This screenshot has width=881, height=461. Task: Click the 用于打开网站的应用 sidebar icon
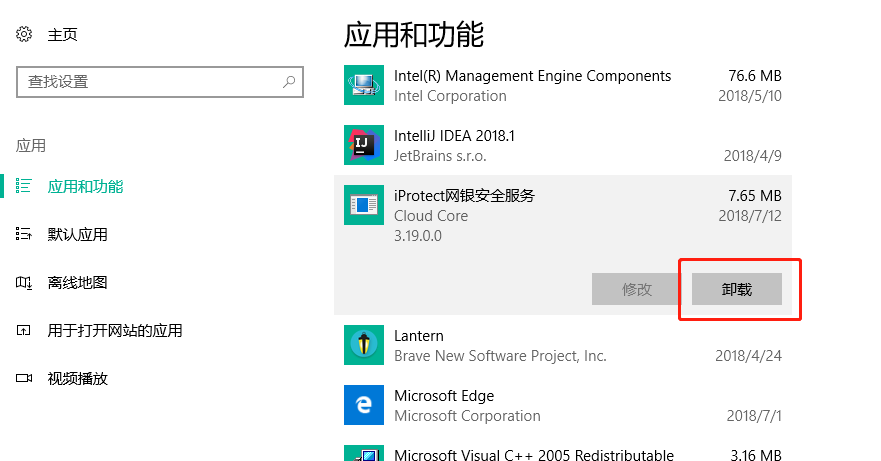(x=24, y=330)
